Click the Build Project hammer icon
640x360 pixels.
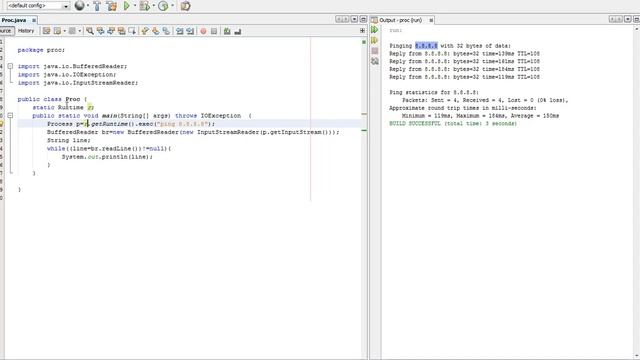[97, 6]
